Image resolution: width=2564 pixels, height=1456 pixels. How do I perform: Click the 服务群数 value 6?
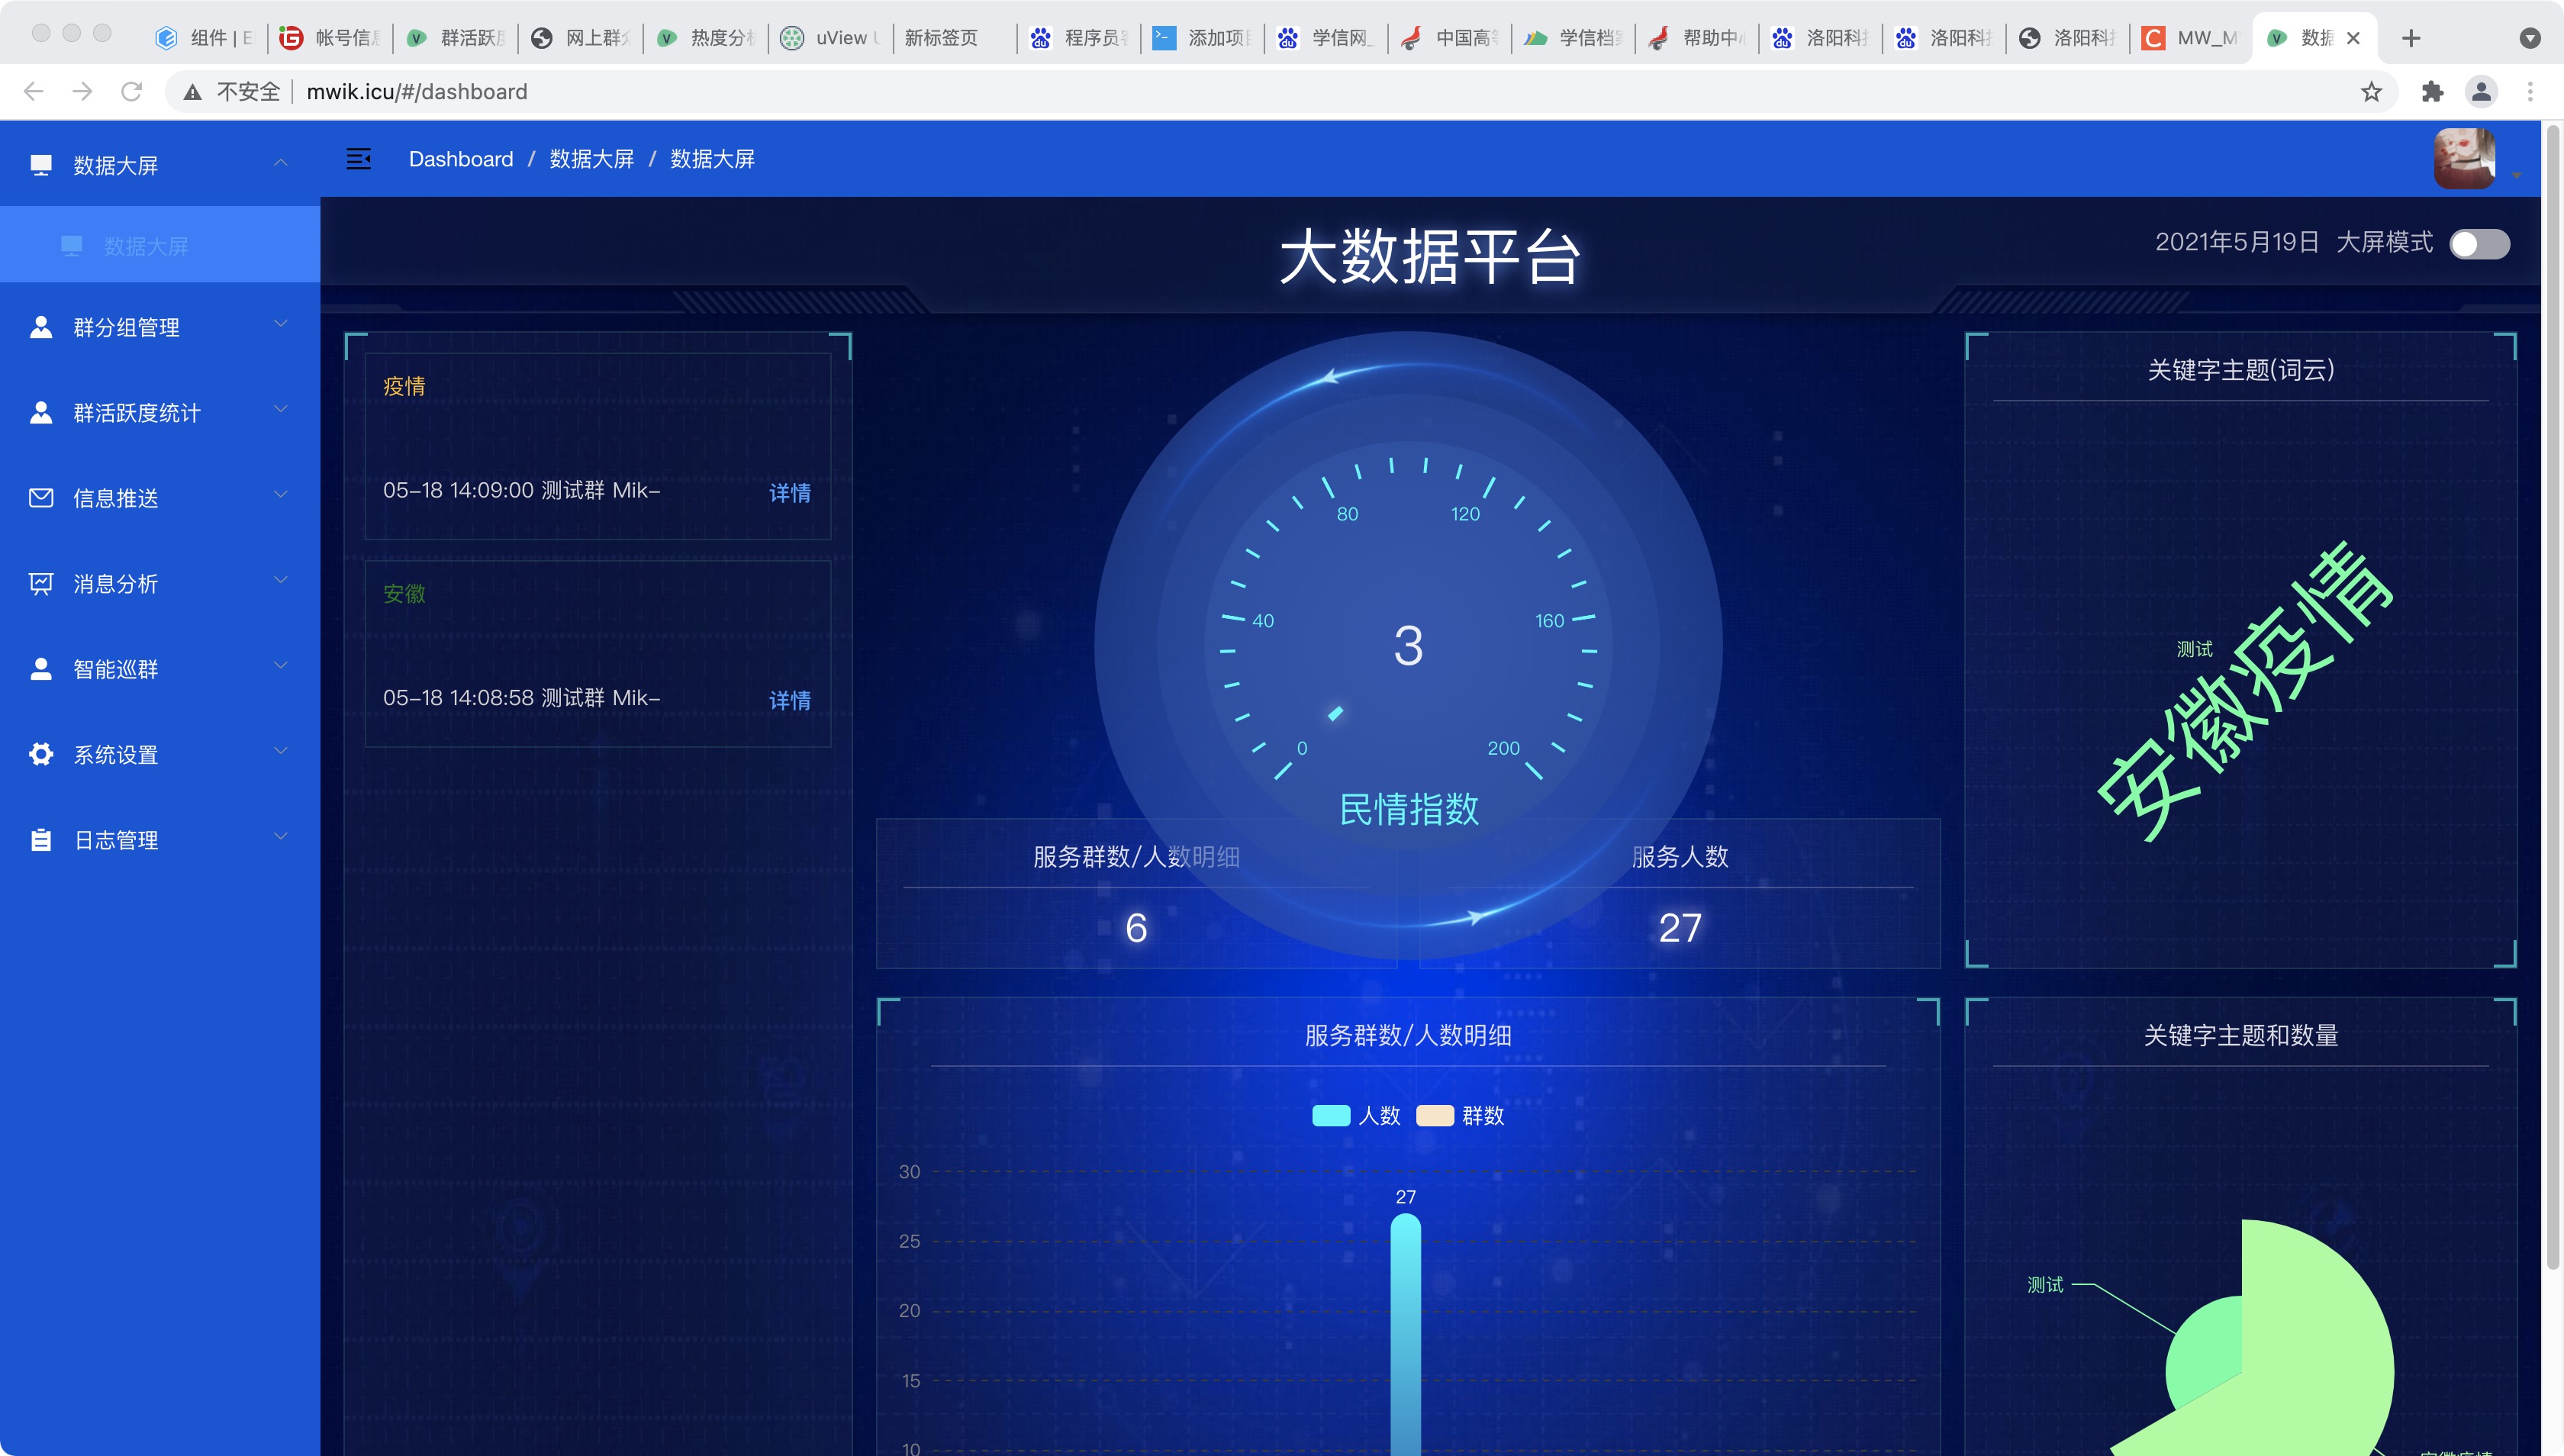(1136, 928)
